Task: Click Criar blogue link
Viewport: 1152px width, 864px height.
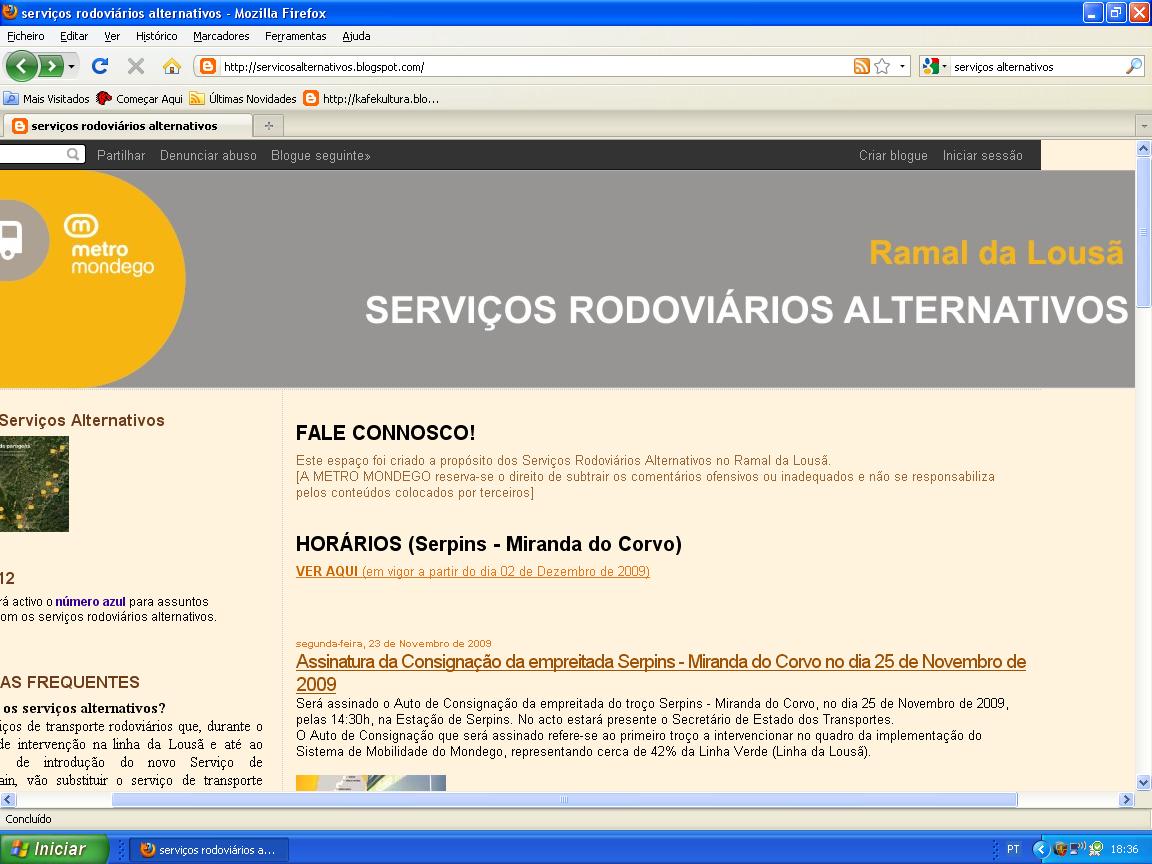Action: click(893, 155)
